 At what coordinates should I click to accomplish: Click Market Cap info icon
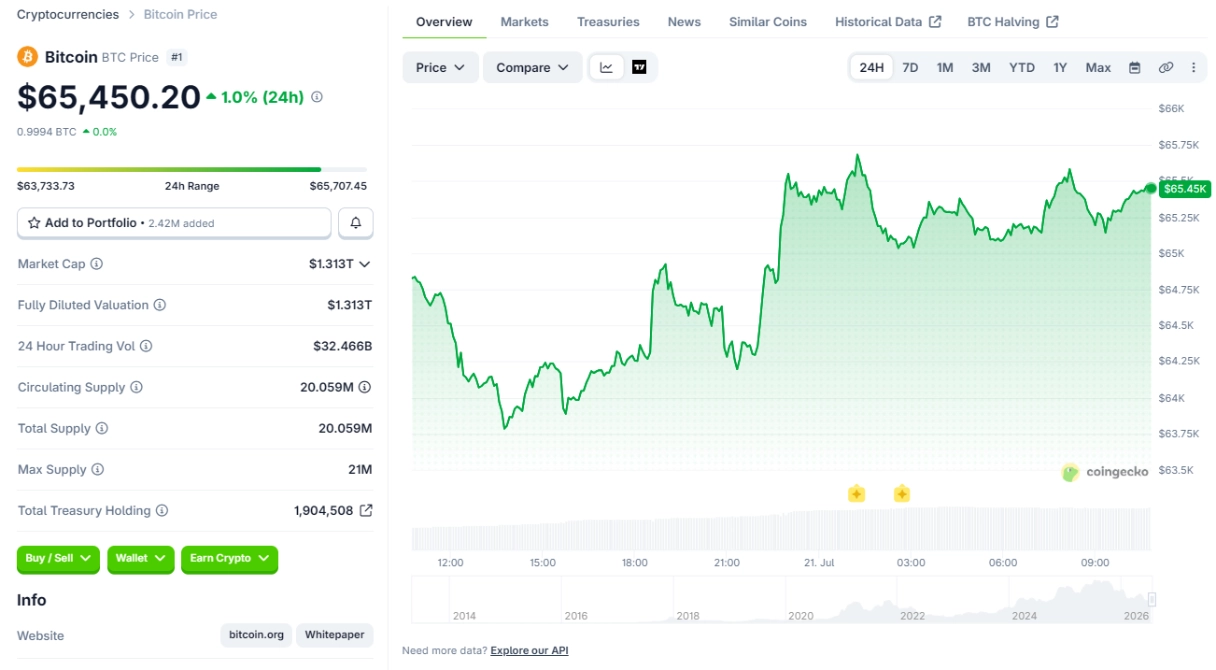(x=97, y=264)
